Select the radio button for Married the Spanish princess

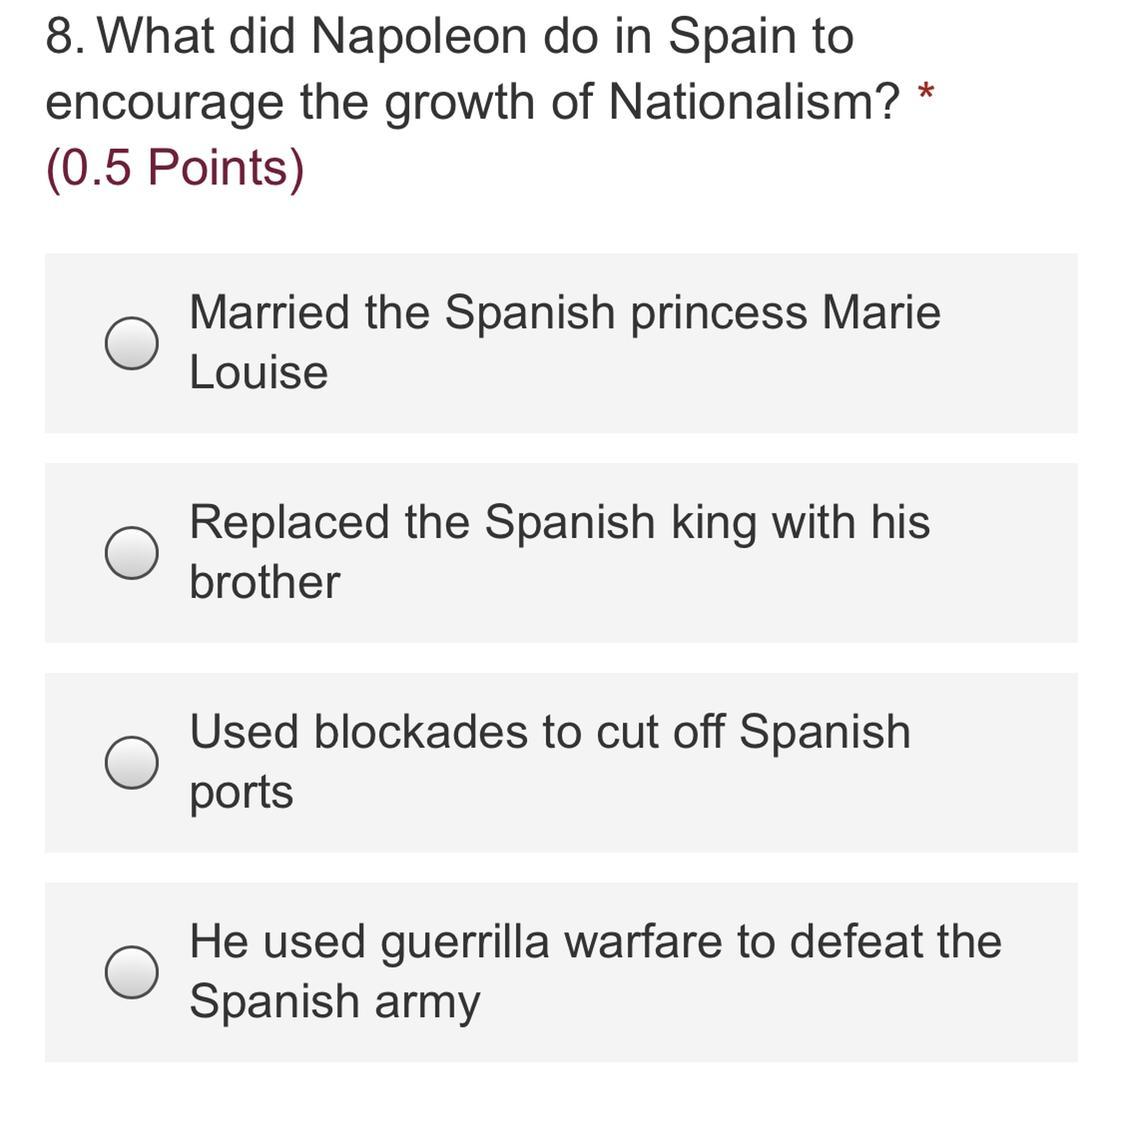click(x=132, y=343)
